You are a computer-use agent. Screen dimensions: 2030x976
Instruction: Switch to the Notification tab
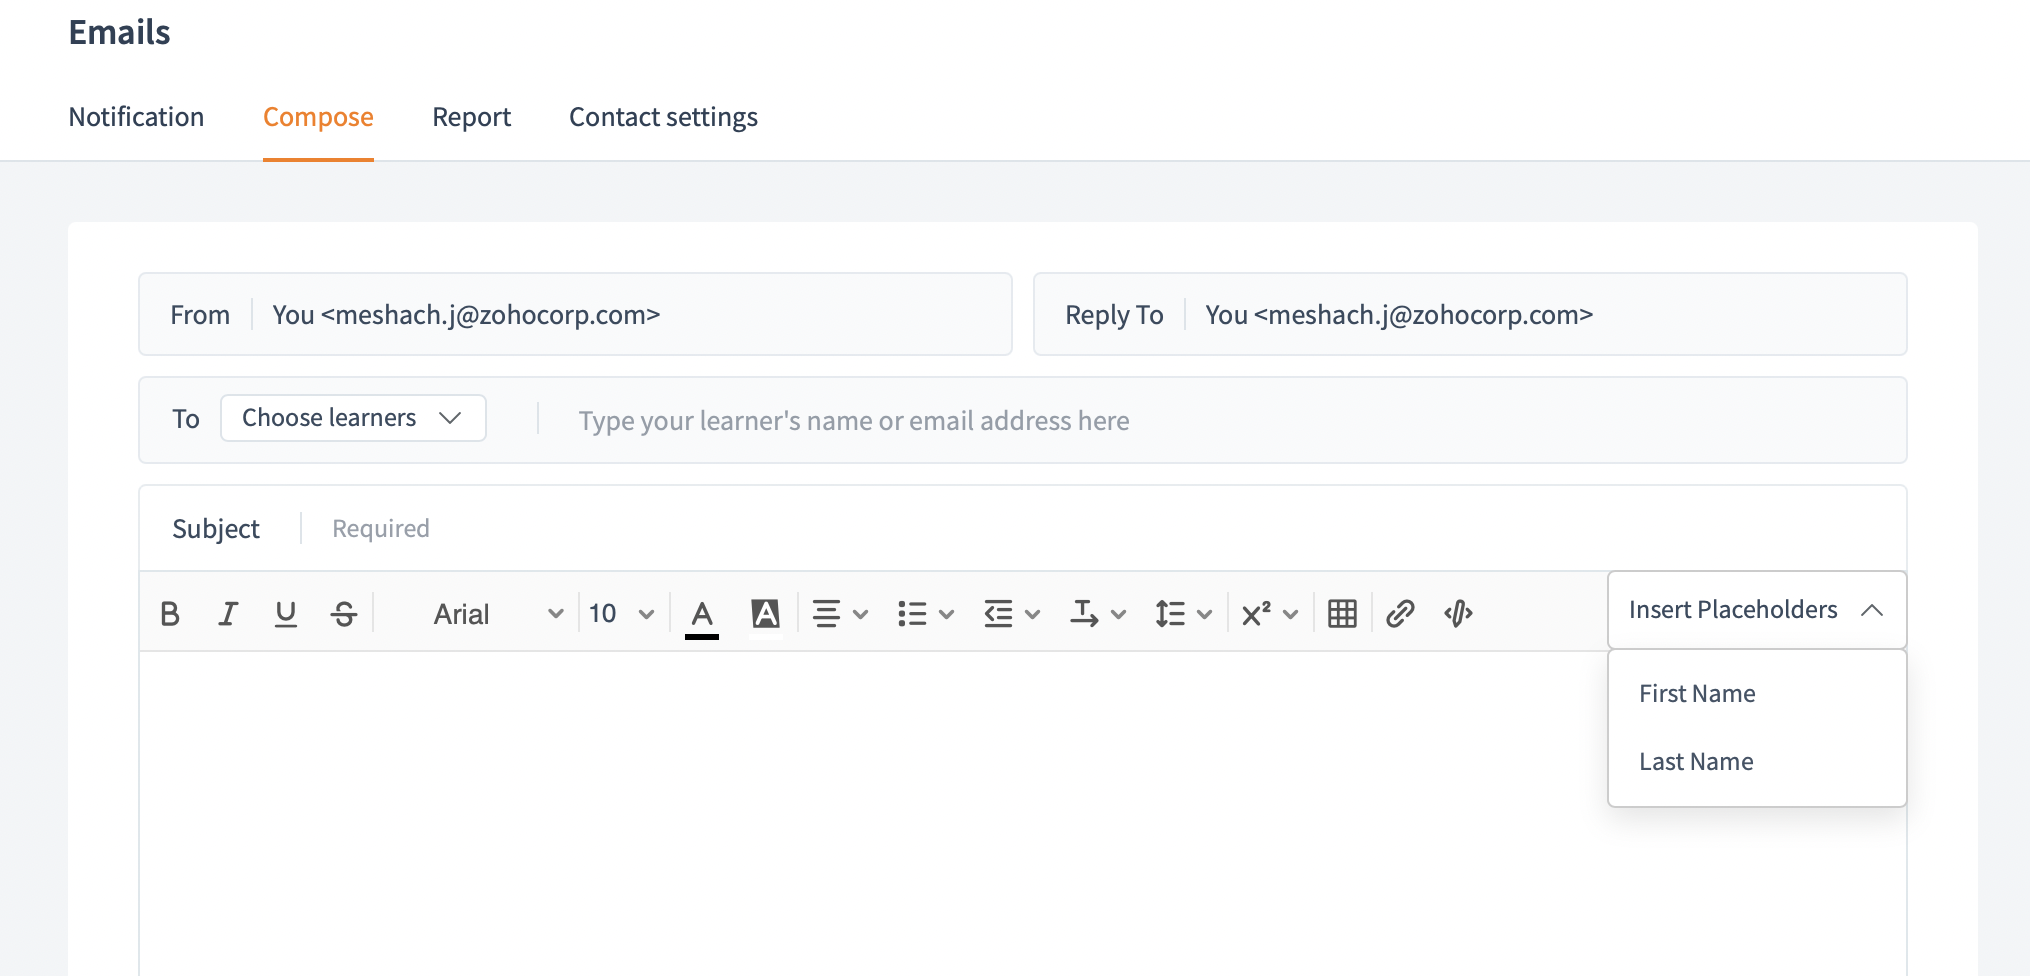pos(136,117)
